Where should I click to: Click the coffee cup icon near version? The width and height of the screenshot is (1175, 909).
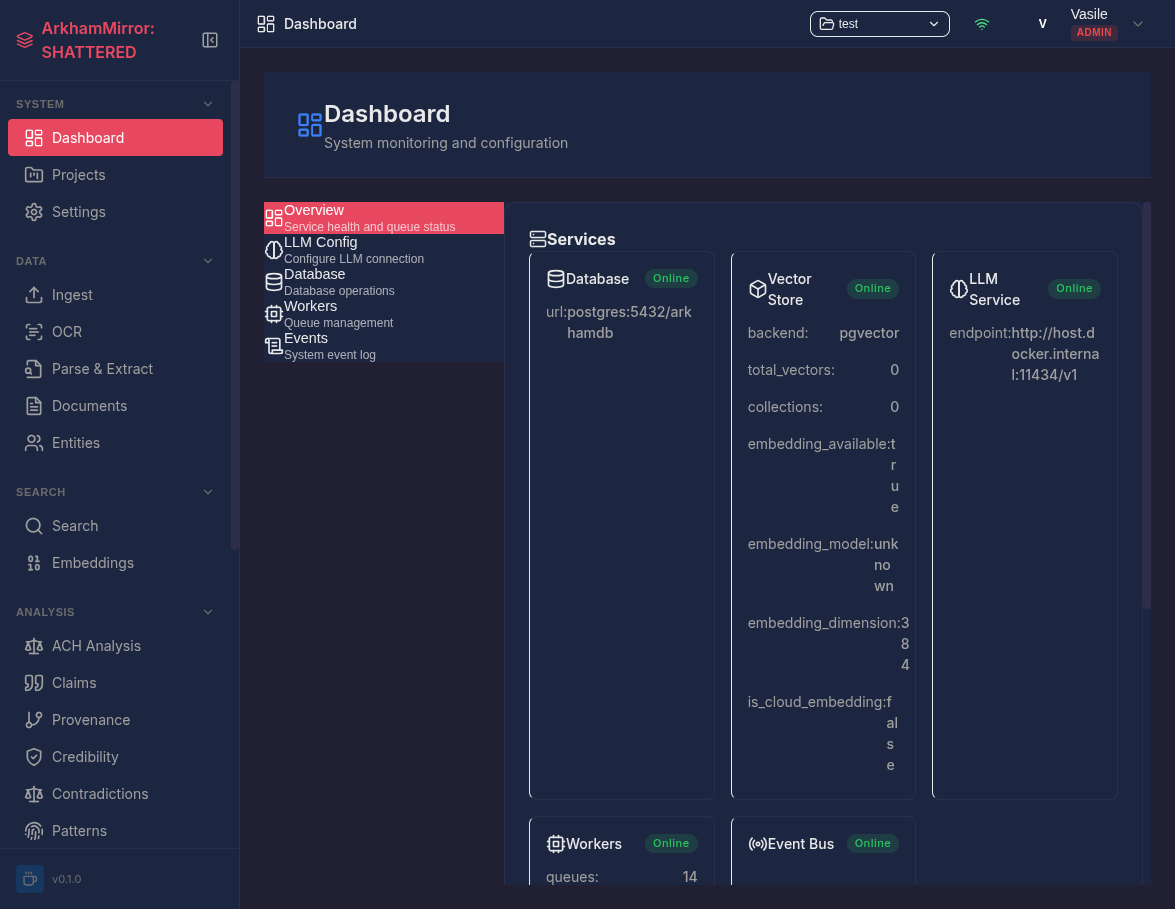coord(30,879)
